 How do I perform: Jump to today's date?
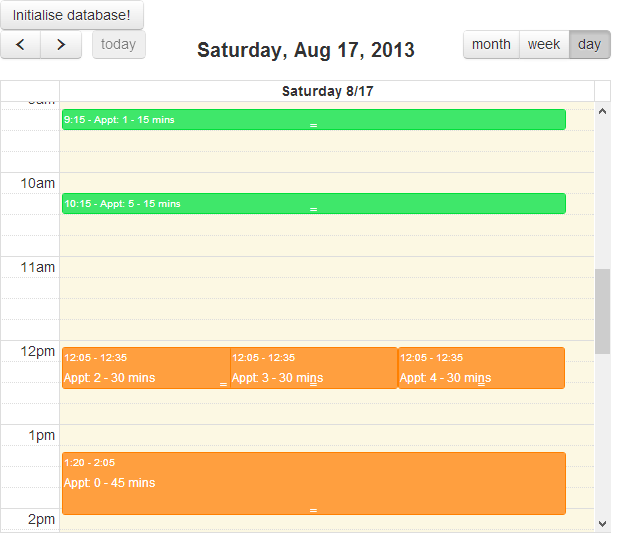(119, 45)
